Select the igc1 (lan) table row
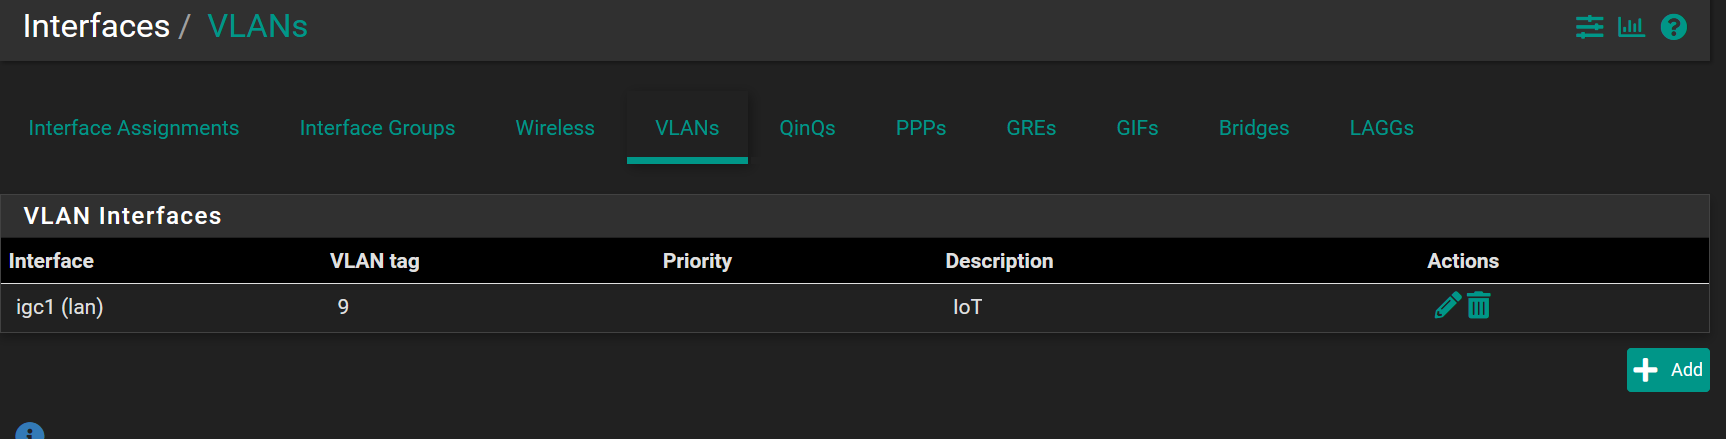Screen dimensions: 1726x439 [60, 307]
